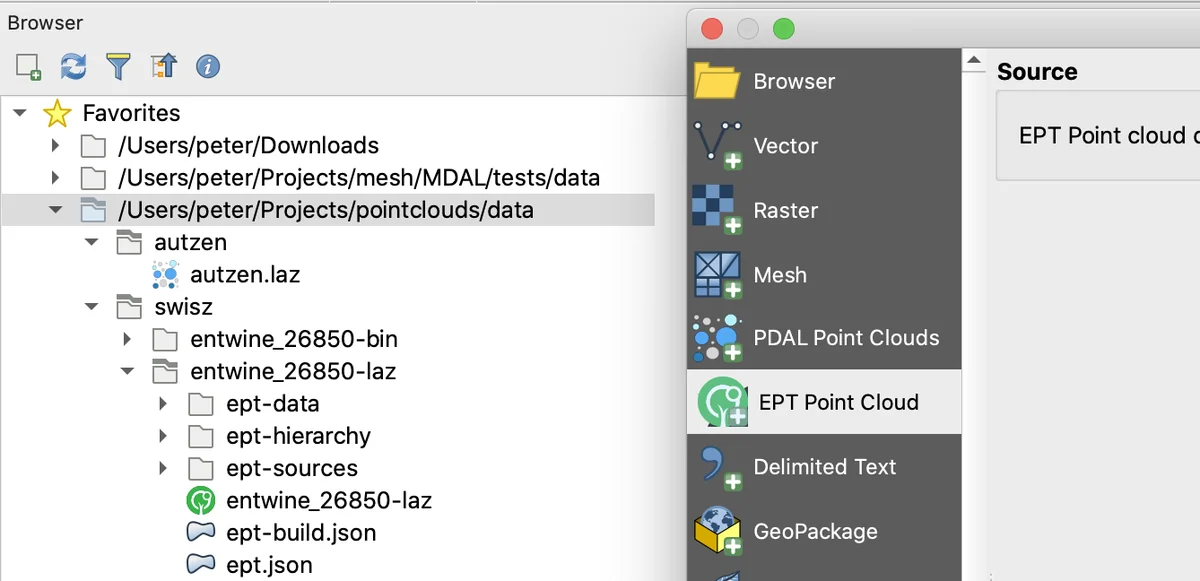Image resolution: width=1200 pixels, height=581 pixels.
Task: Open the GeoPackage source tab
Action: [815, 532]
